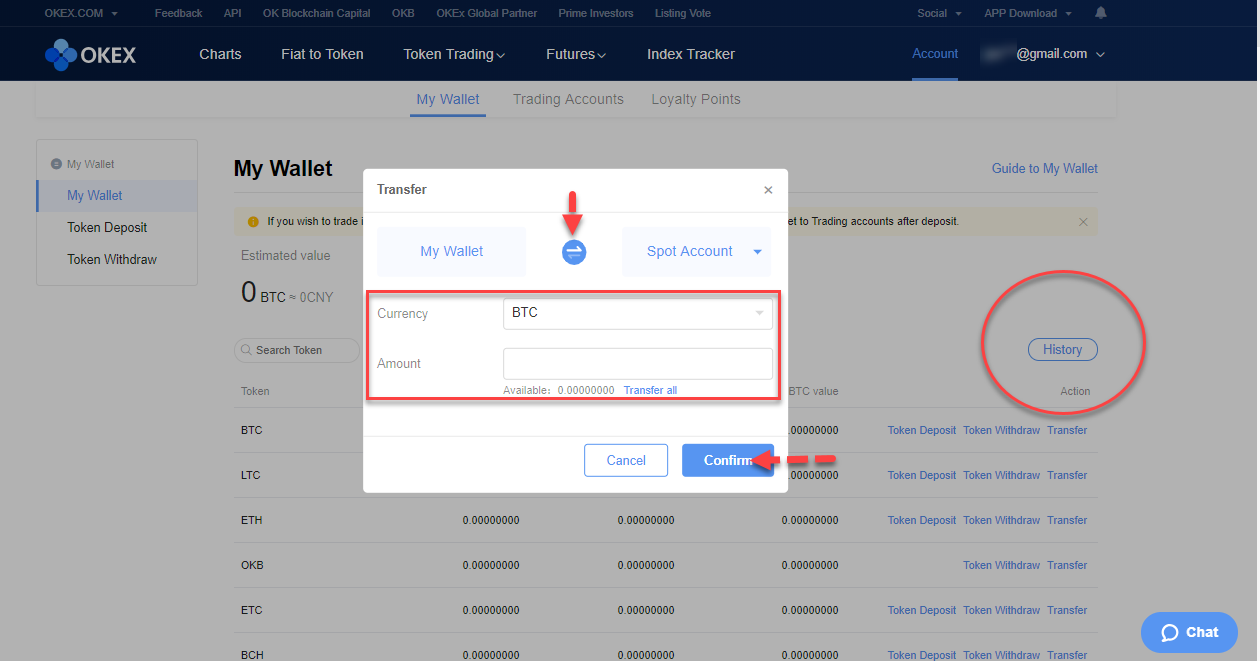Click the LTC token name
This screenshot has width=1260, height=661.
pos(250,476)
